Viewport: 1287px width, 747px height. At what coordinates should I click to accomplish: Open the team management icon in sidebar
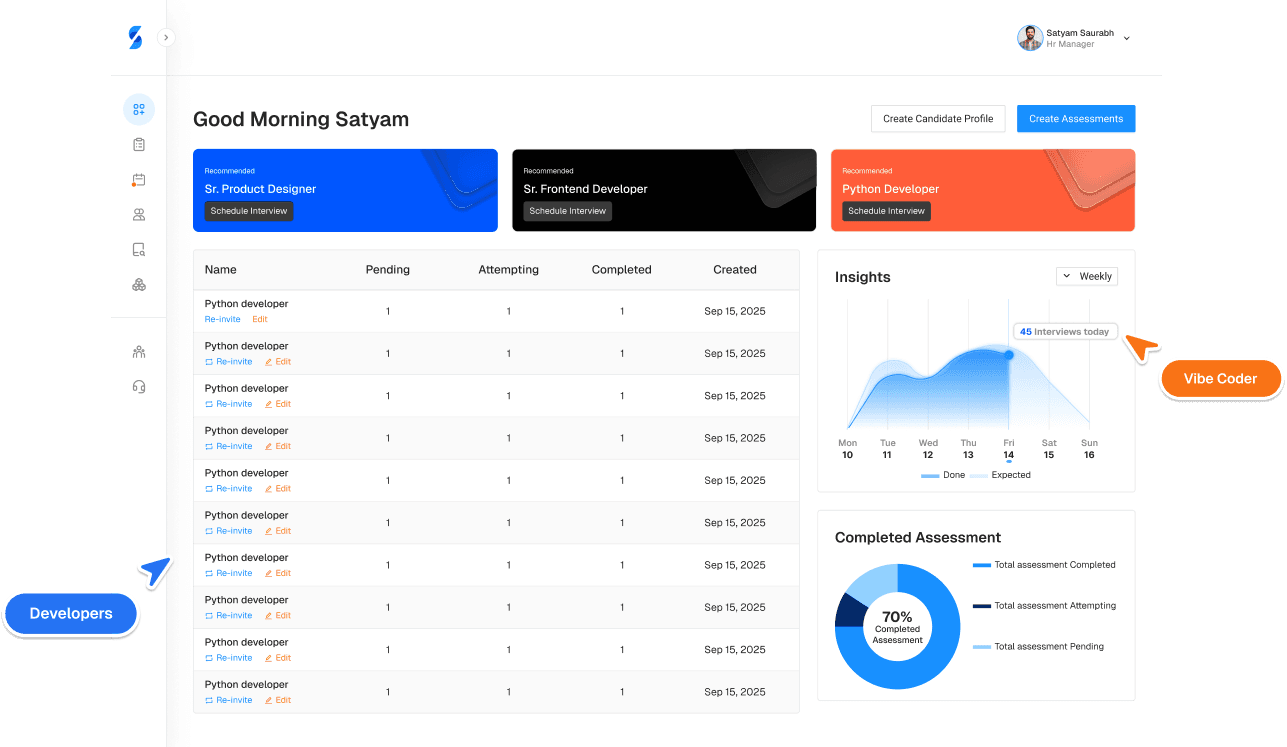pos(138,352)
